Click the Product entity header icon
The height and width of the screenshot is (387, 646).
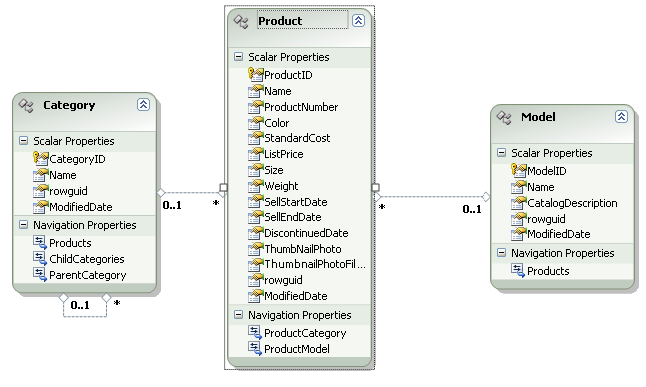[x=241, y=21]
